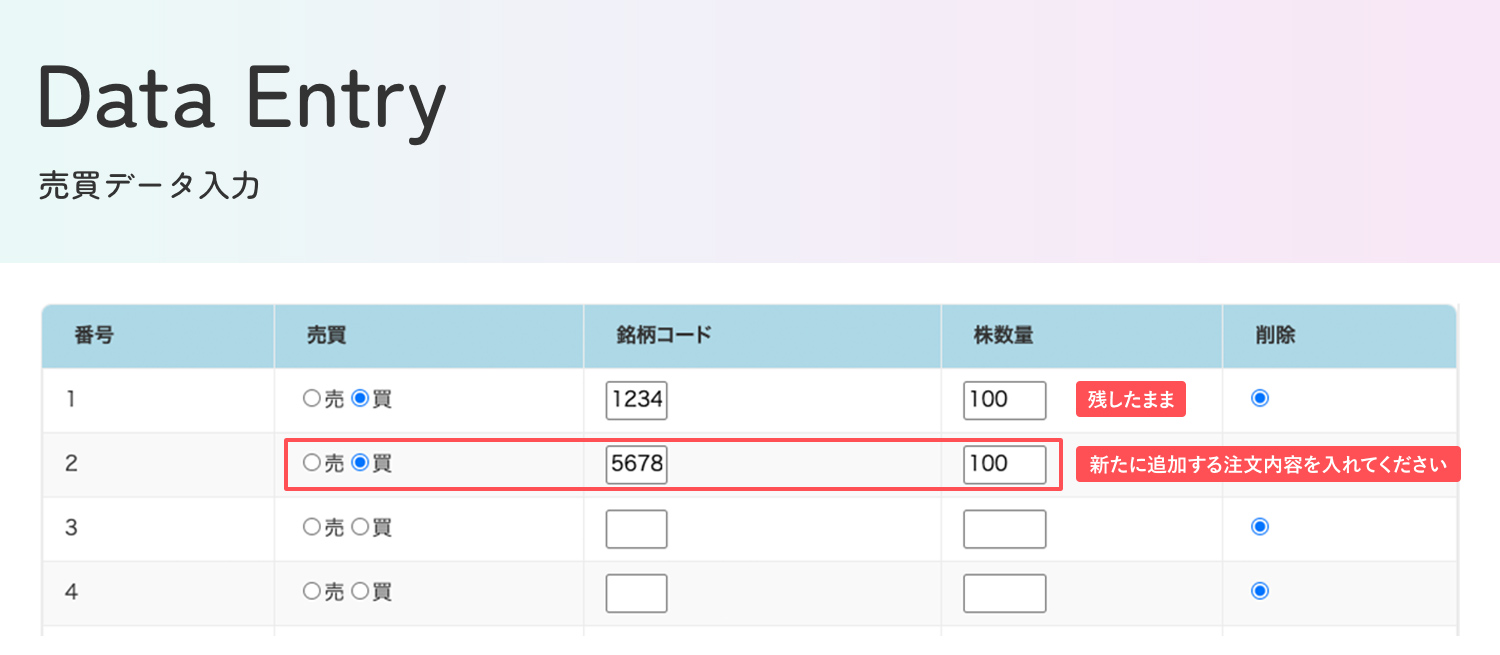Click the 銘柄コード field containing 5678
1500x655 pixels.
[x=636, y=464]
